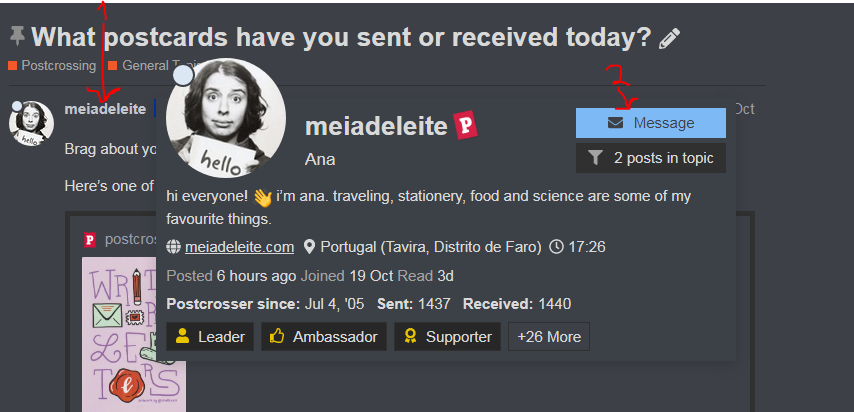
Task: Click the Postcrossing red P badge beside username
Action: (x=466, y=125)
